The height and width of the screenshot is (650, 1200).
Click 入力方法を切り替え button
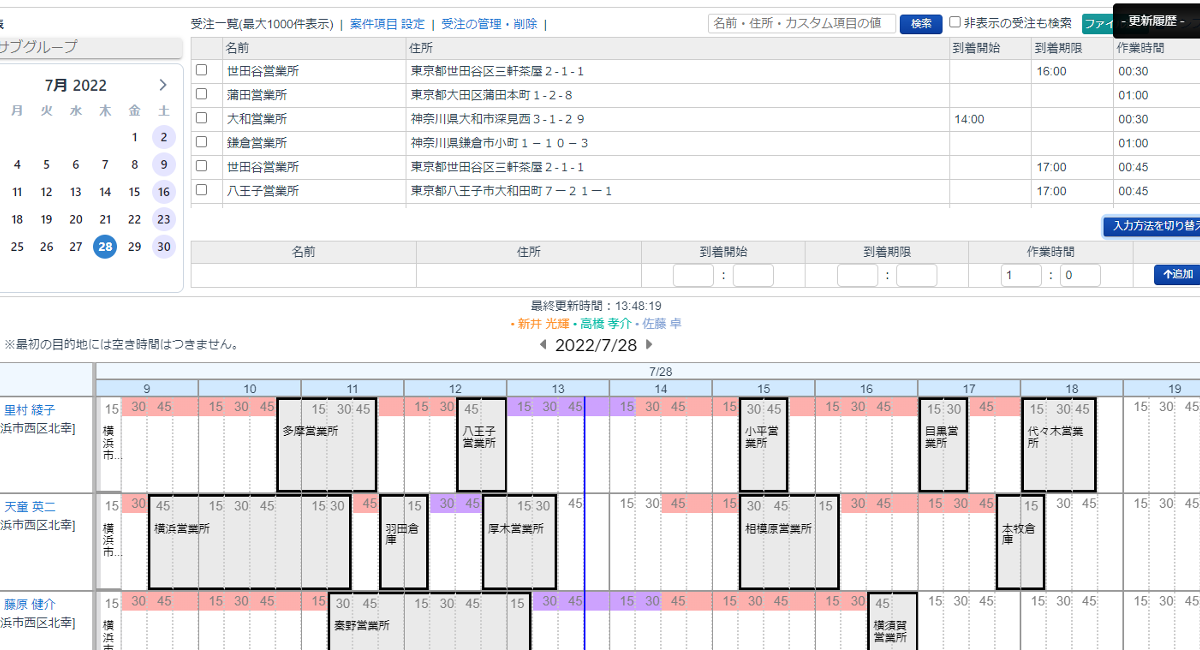[1152, 227]
